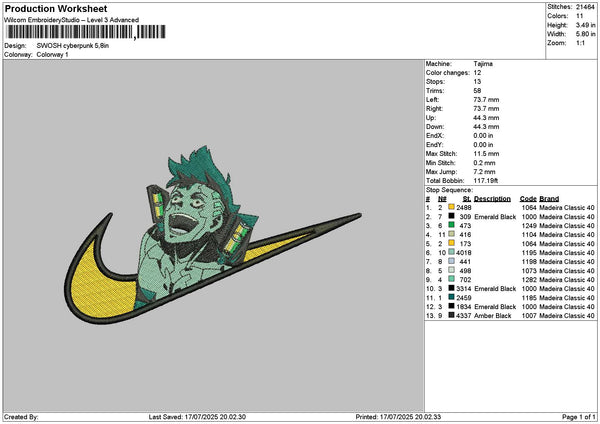The width and height of the screenshot is (600, 424).
Task: Select stitch count '1834' in row 12
Action: pyautogui.click(x=464, y=307)
